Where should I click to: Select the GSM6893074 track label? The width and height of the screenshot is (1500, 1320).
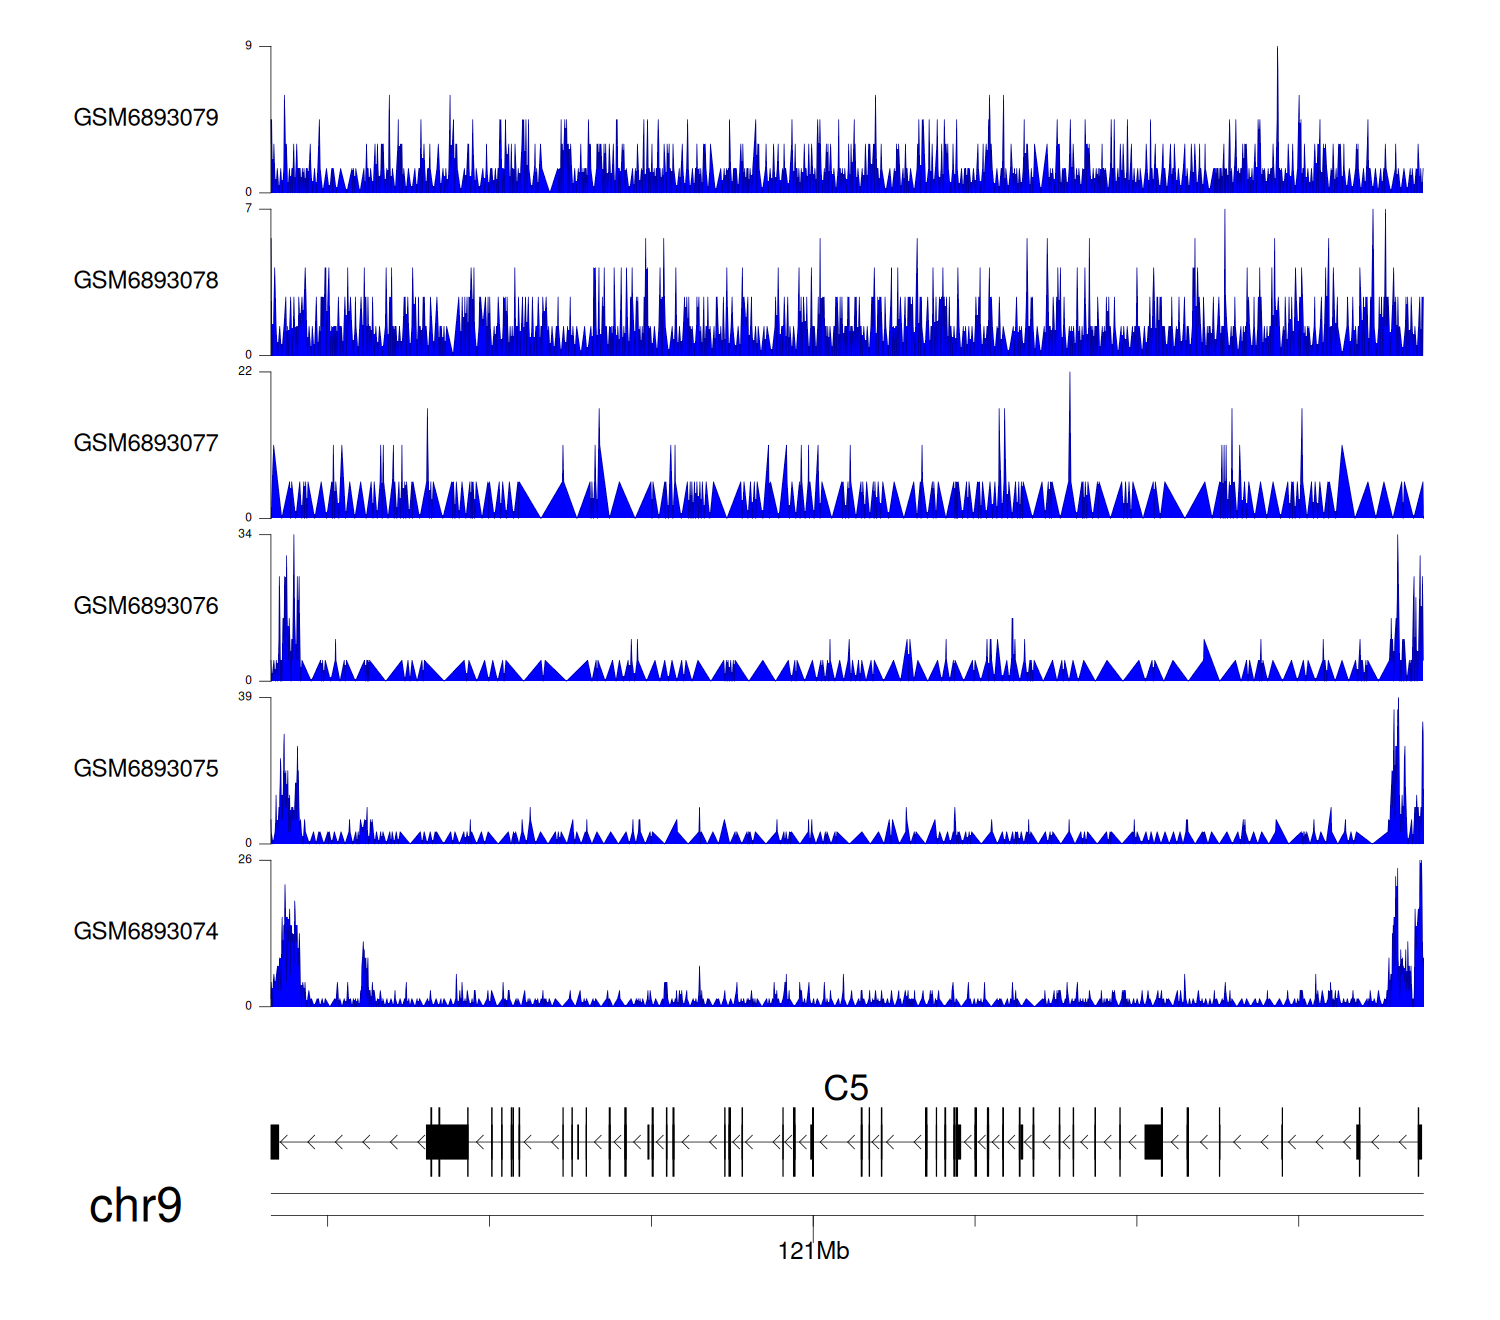click(146, 932)
